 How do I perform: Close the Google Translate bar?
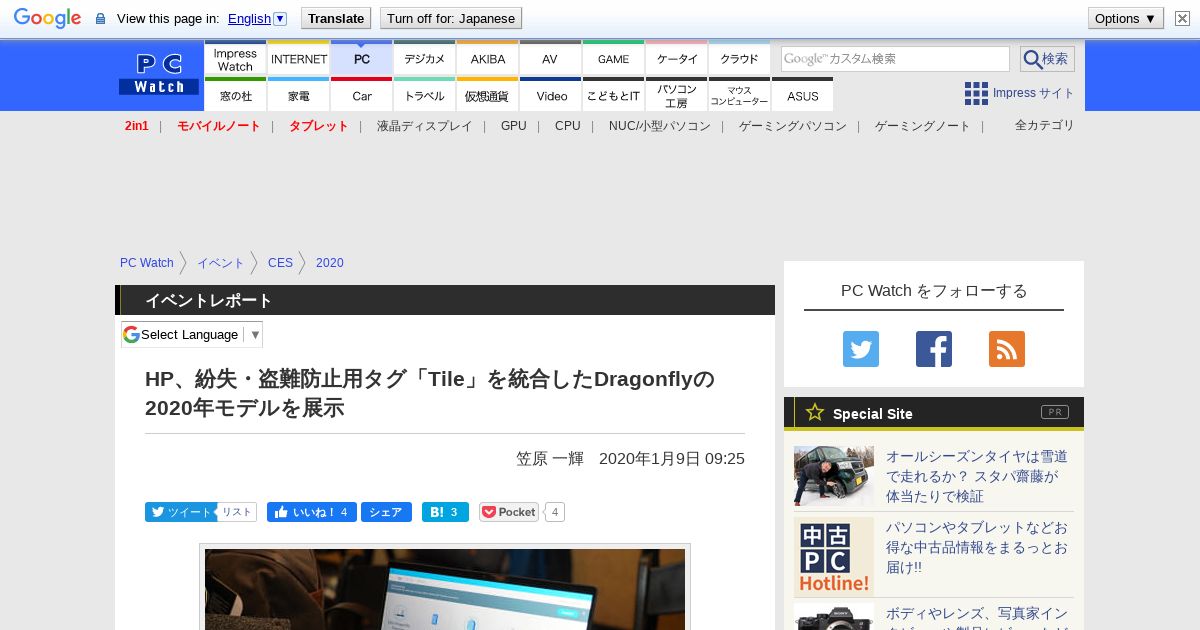[x=1182, y=18]
